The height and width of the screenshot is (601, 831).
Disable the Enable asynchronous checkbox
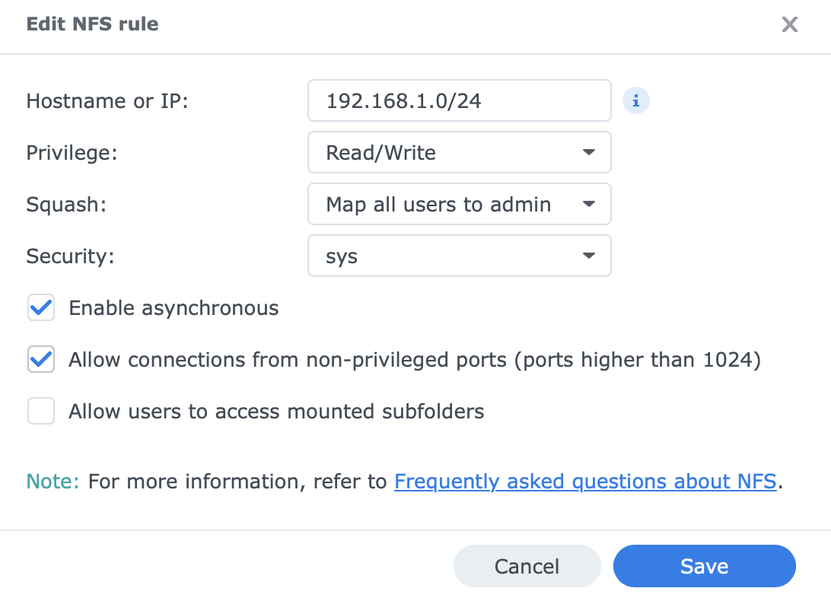tap(41, 308)
